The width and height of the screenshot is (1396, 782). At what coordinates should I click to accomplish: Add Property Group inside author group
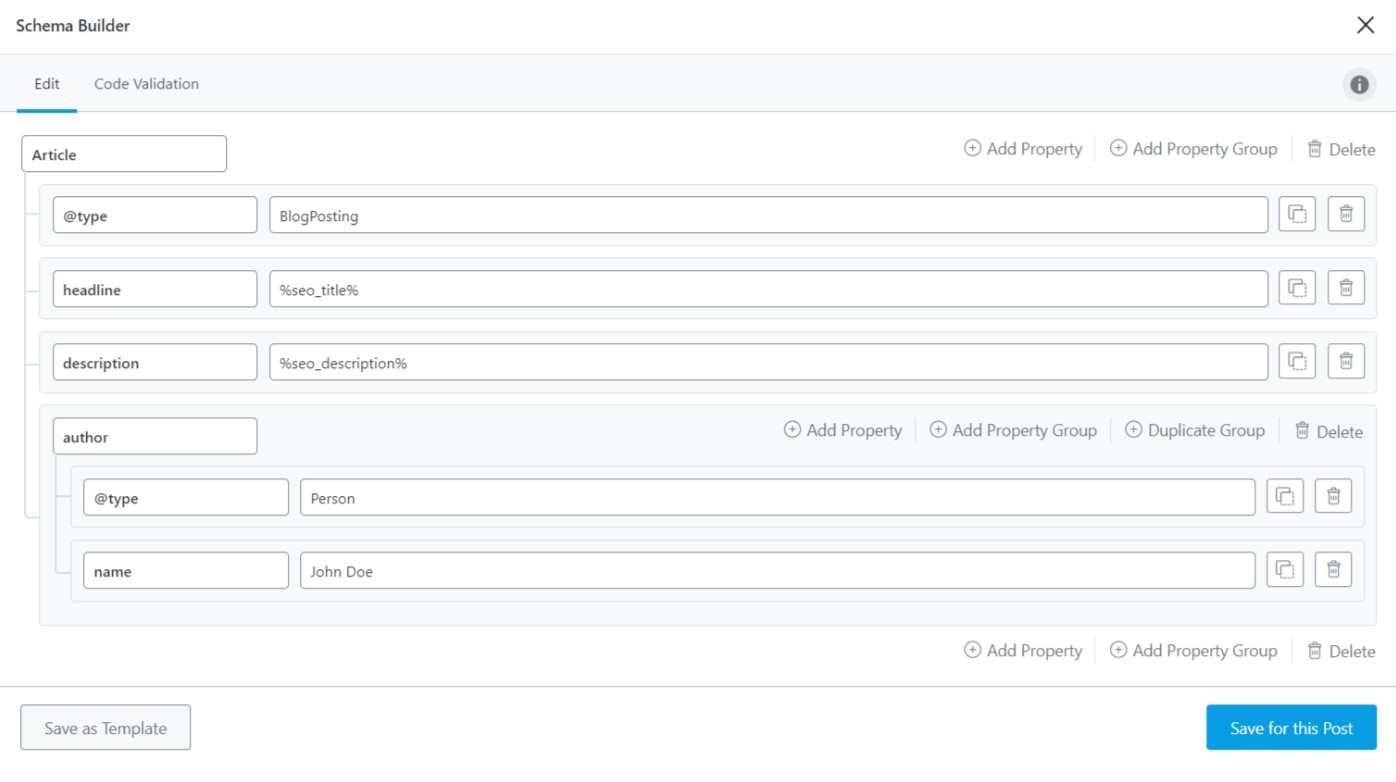[x=1013, y=430]
